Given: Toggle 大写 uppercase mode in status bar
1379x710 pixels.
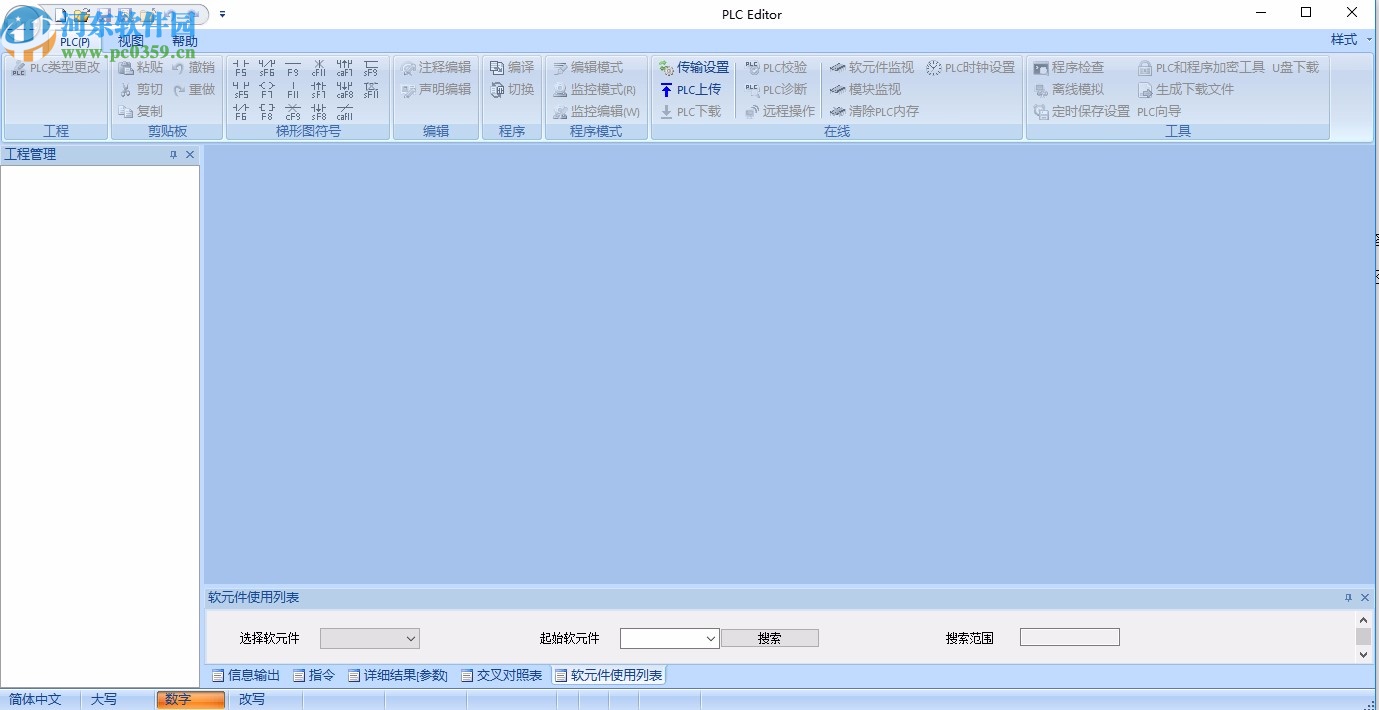Looking at the screenshot, I should [x=104, y=700].
